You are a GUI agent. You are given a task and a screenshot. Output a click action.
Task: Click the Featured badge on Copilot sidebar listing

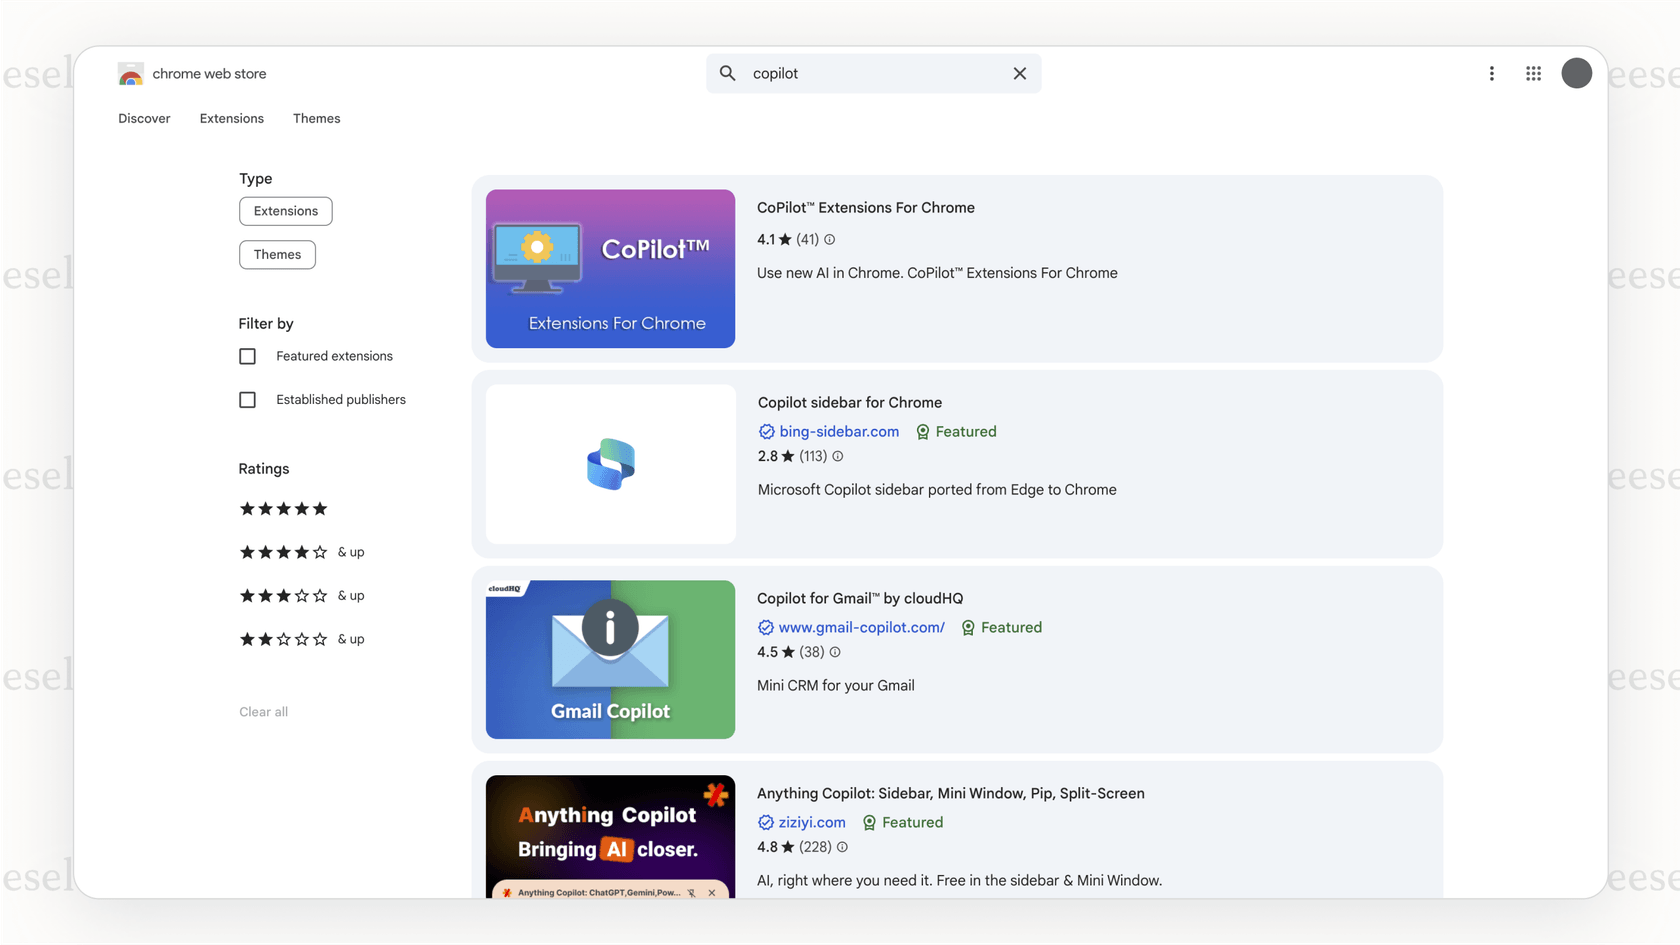955,431
